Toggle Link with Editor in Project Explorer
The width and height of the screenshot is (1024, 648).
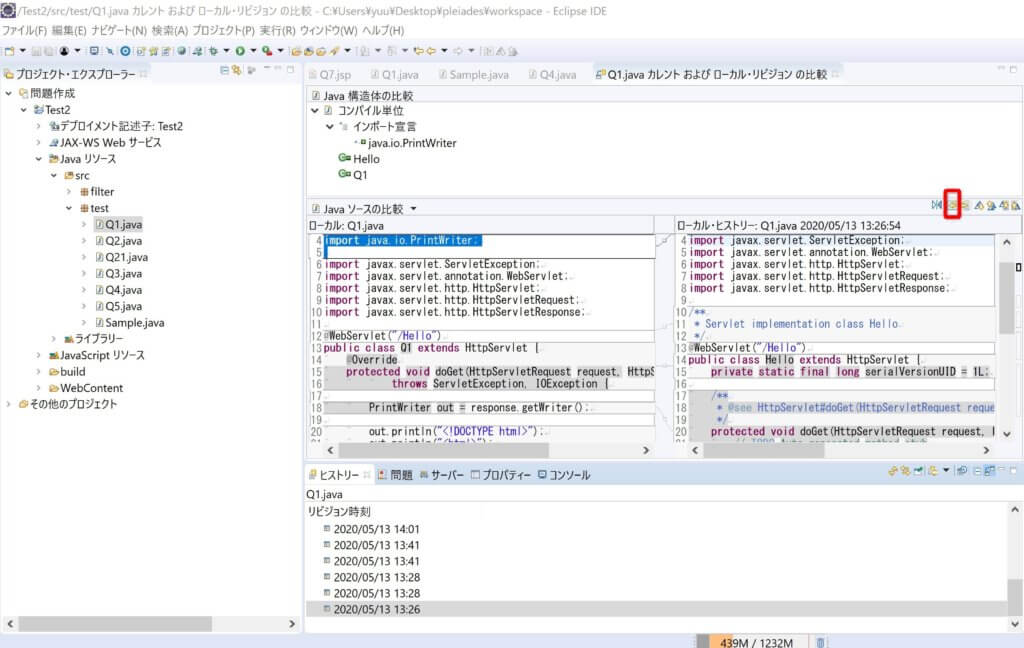[x=236, y=70]
